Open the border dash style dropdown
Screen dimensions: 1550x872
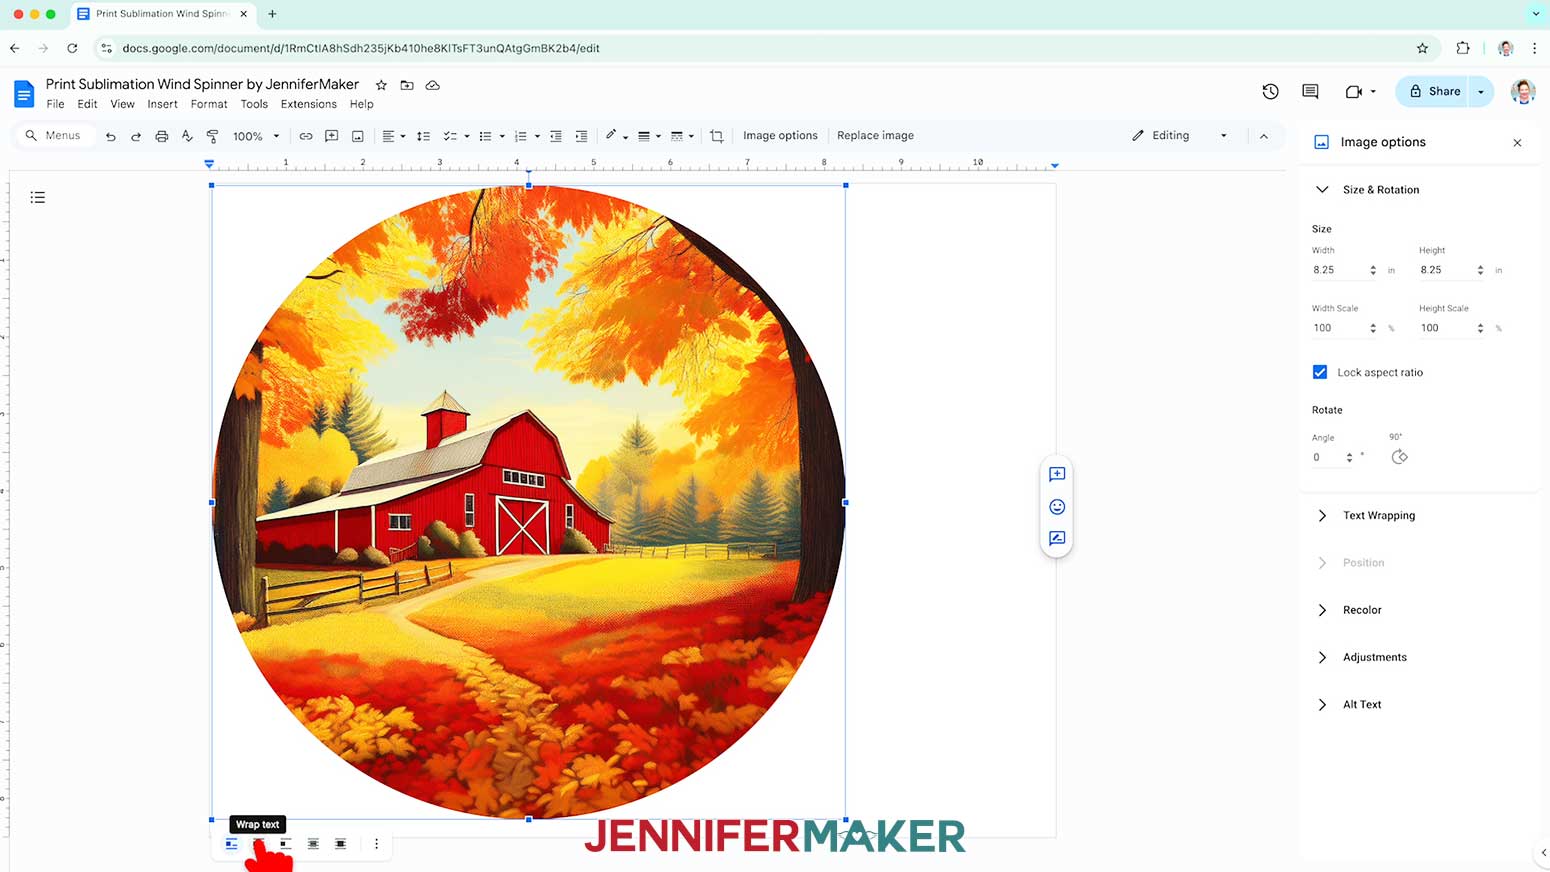pos(682,136)
